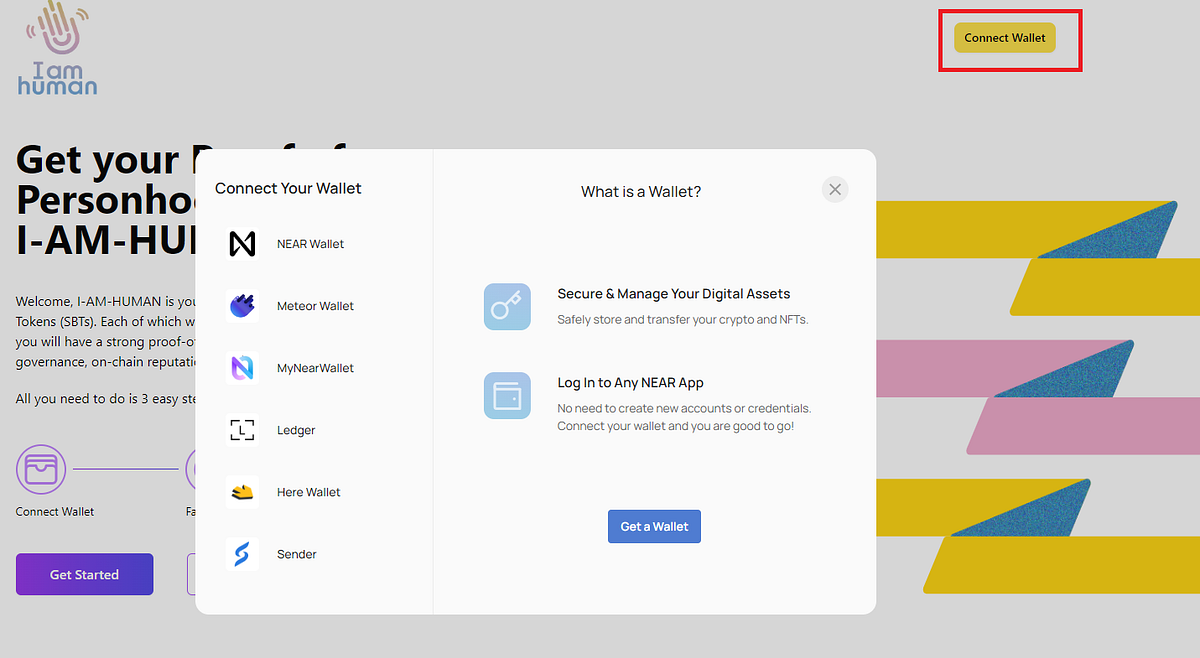The image size is (1200, 658).
Task: Click the Sender wallet logo icon
Action: (242, 554)
